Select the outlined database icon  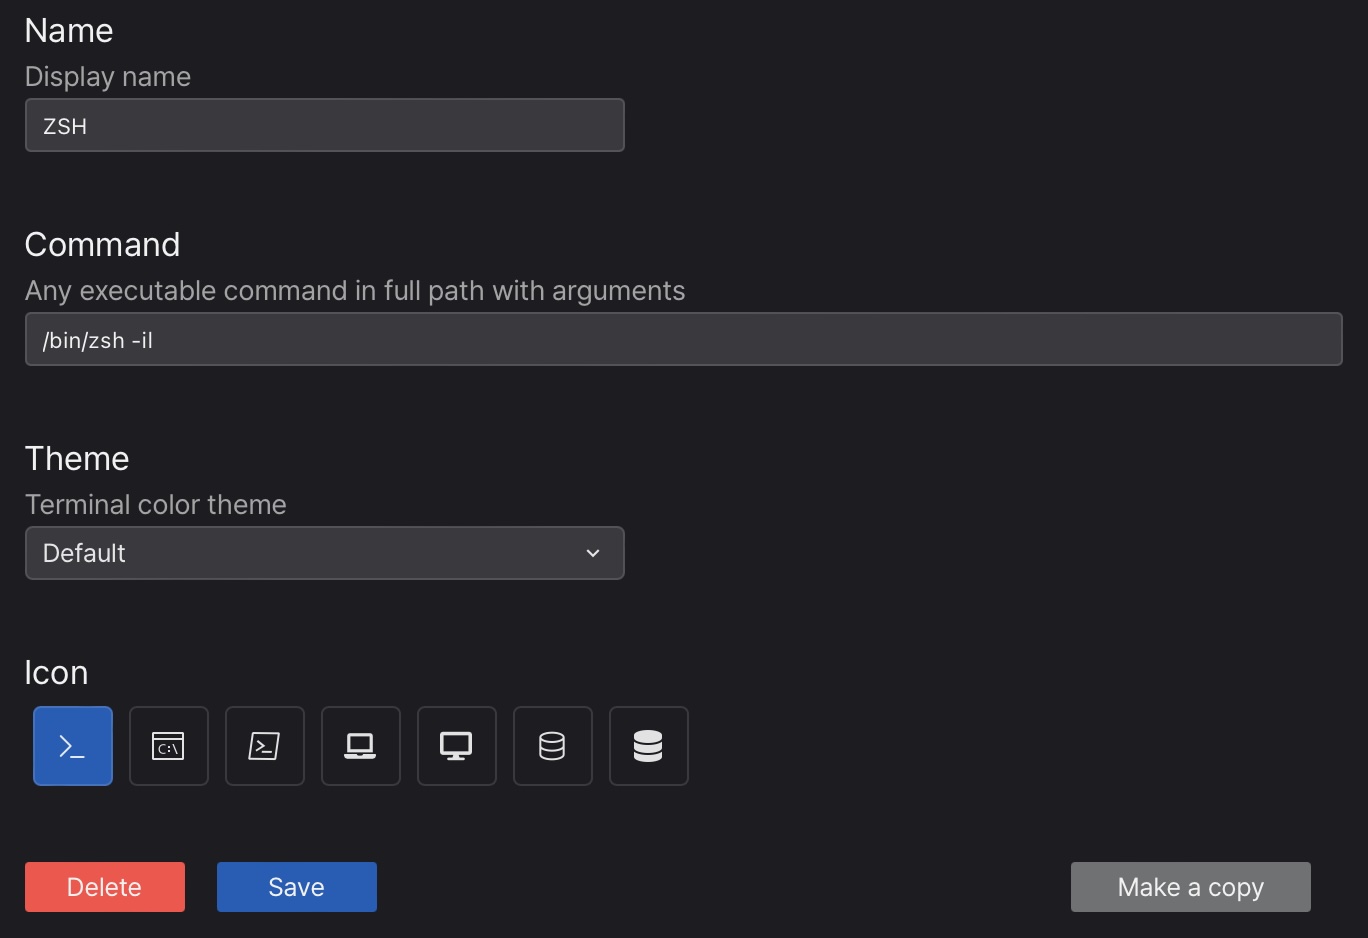click(x=553, y=746)
